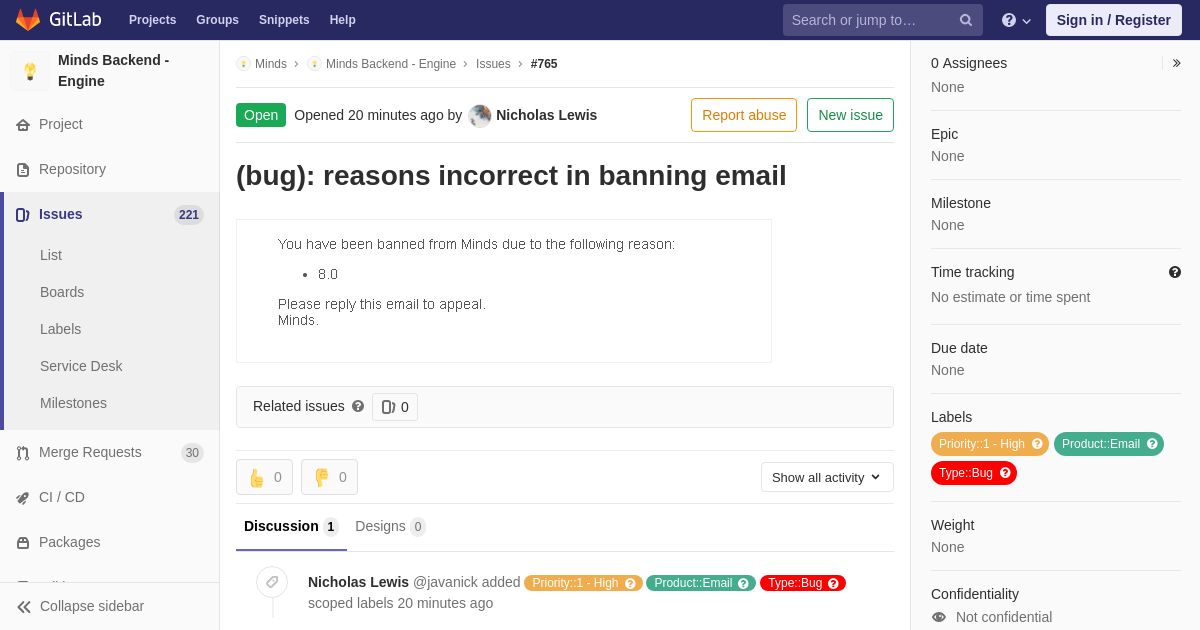1200x630 pixels.
Task: Click the Related issues help icon
Action: (358, 407)
